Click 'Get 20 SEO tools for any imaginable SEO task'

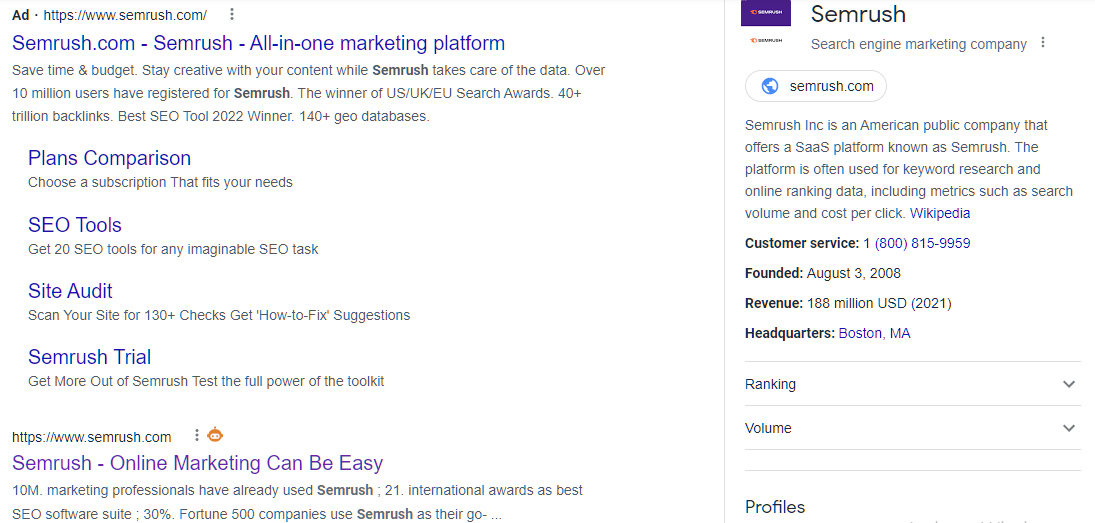[173, 249]
